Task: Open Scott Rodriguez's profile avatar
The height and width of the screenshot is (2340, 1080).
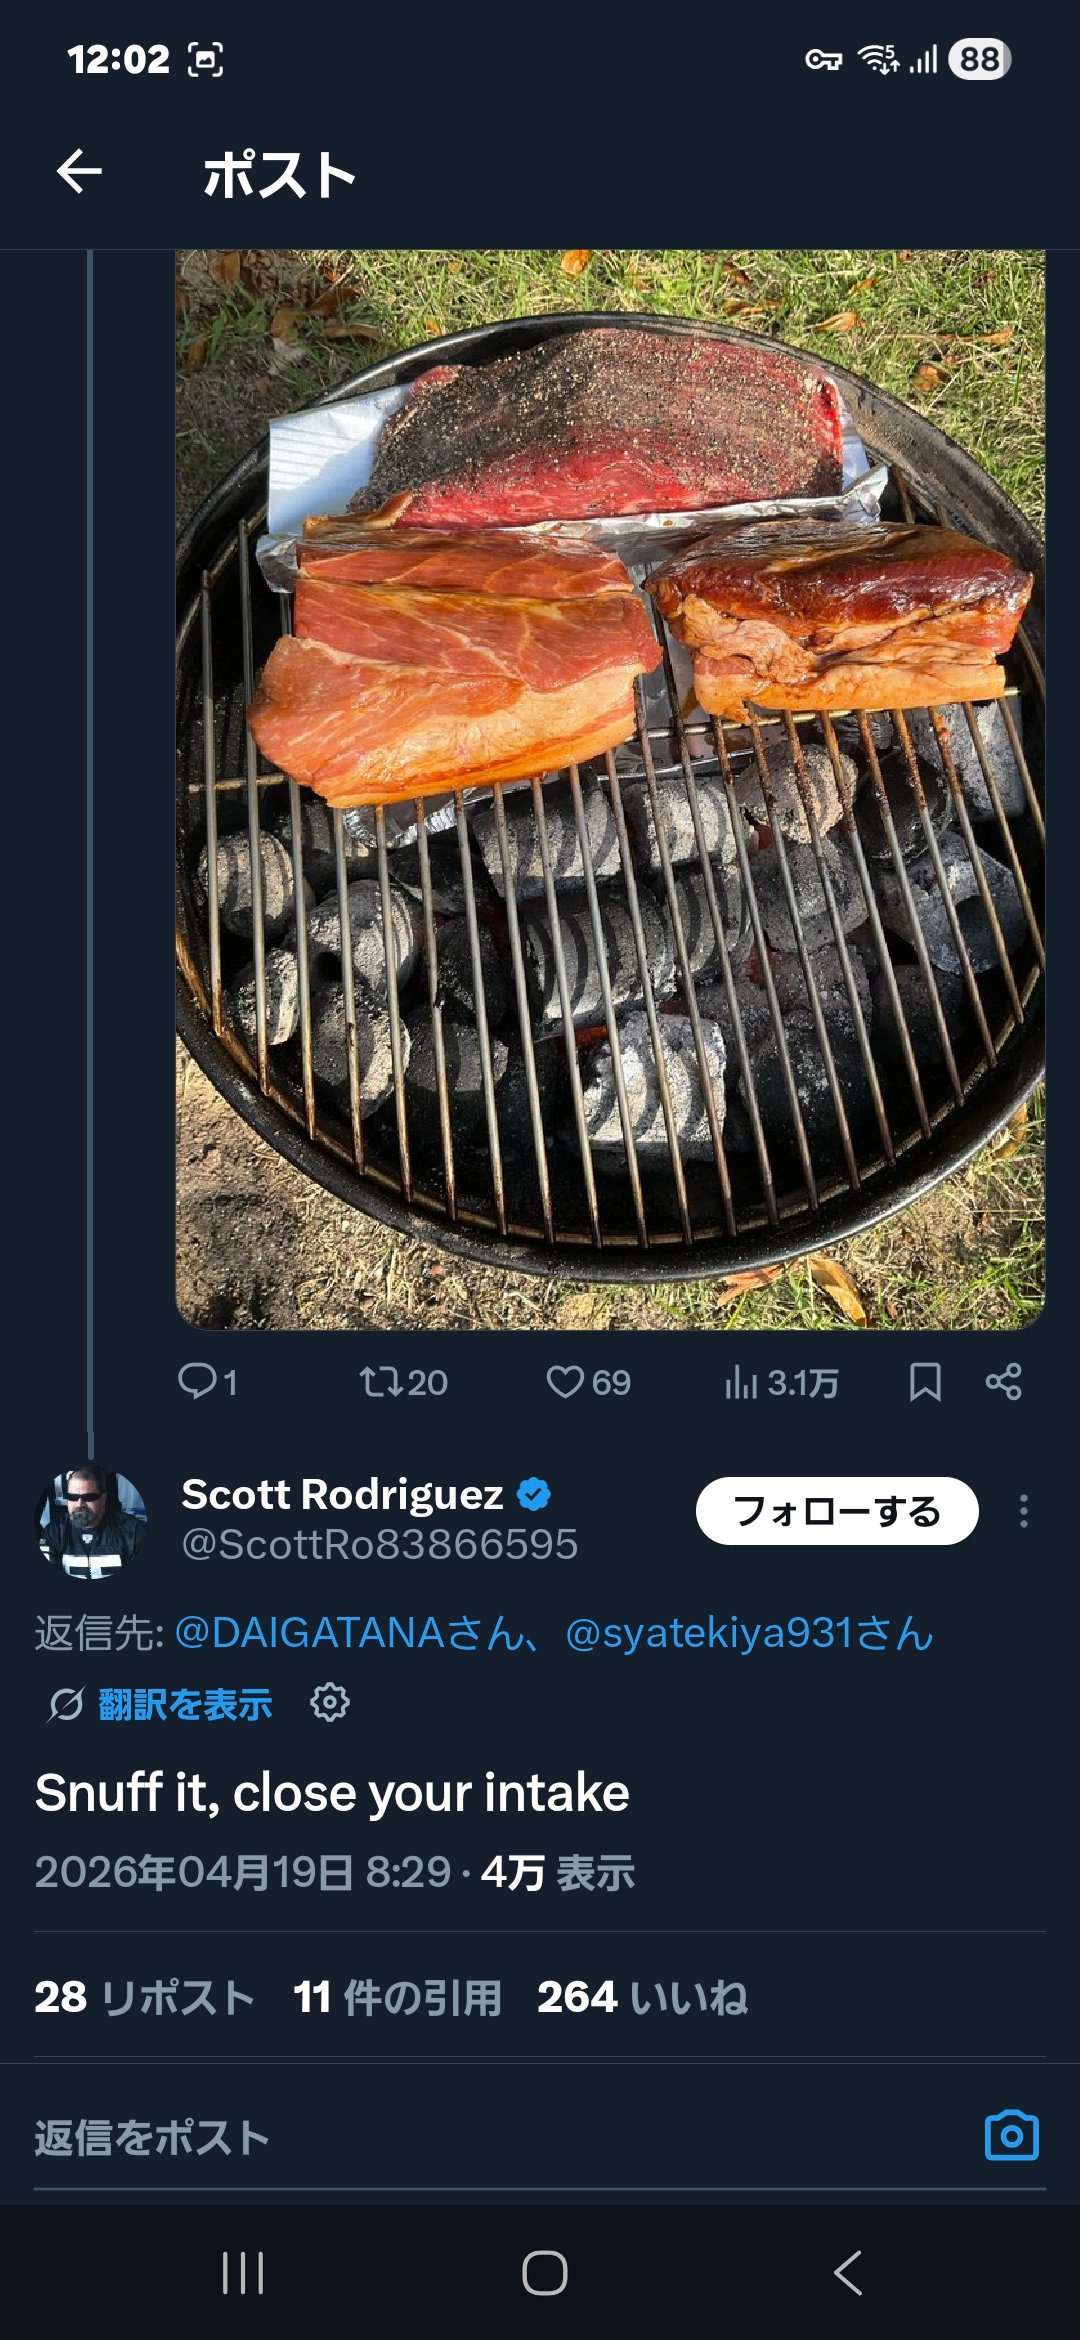Action: (x=90, y=1521)
